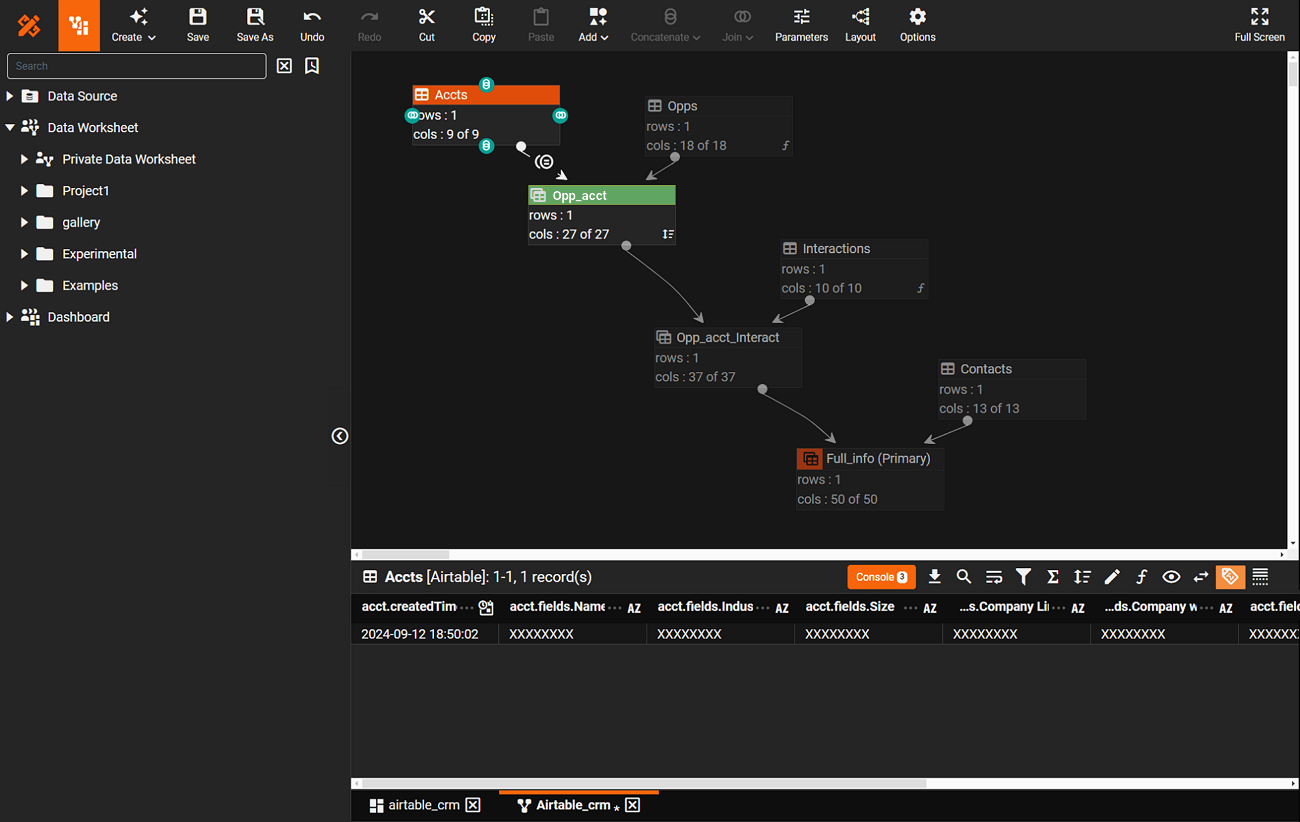
Task: Toggle Full Screen mode
Action: coord(1259,24)
